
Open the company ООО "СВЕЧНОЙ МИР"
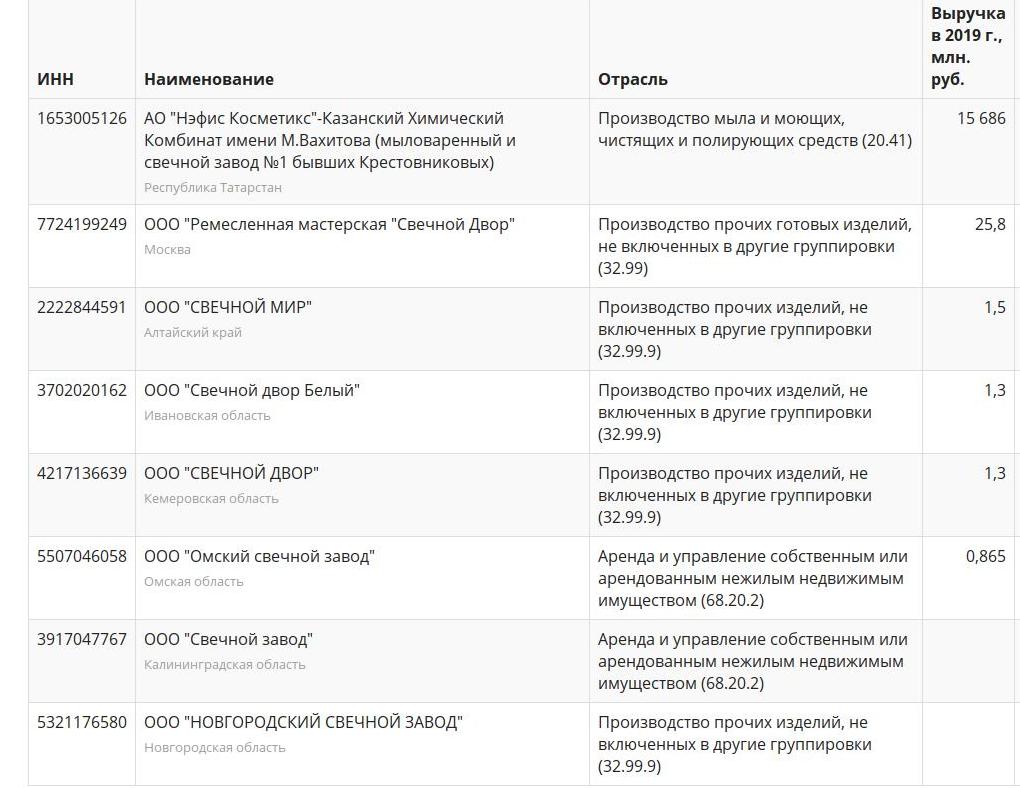[x=228, y=307]
